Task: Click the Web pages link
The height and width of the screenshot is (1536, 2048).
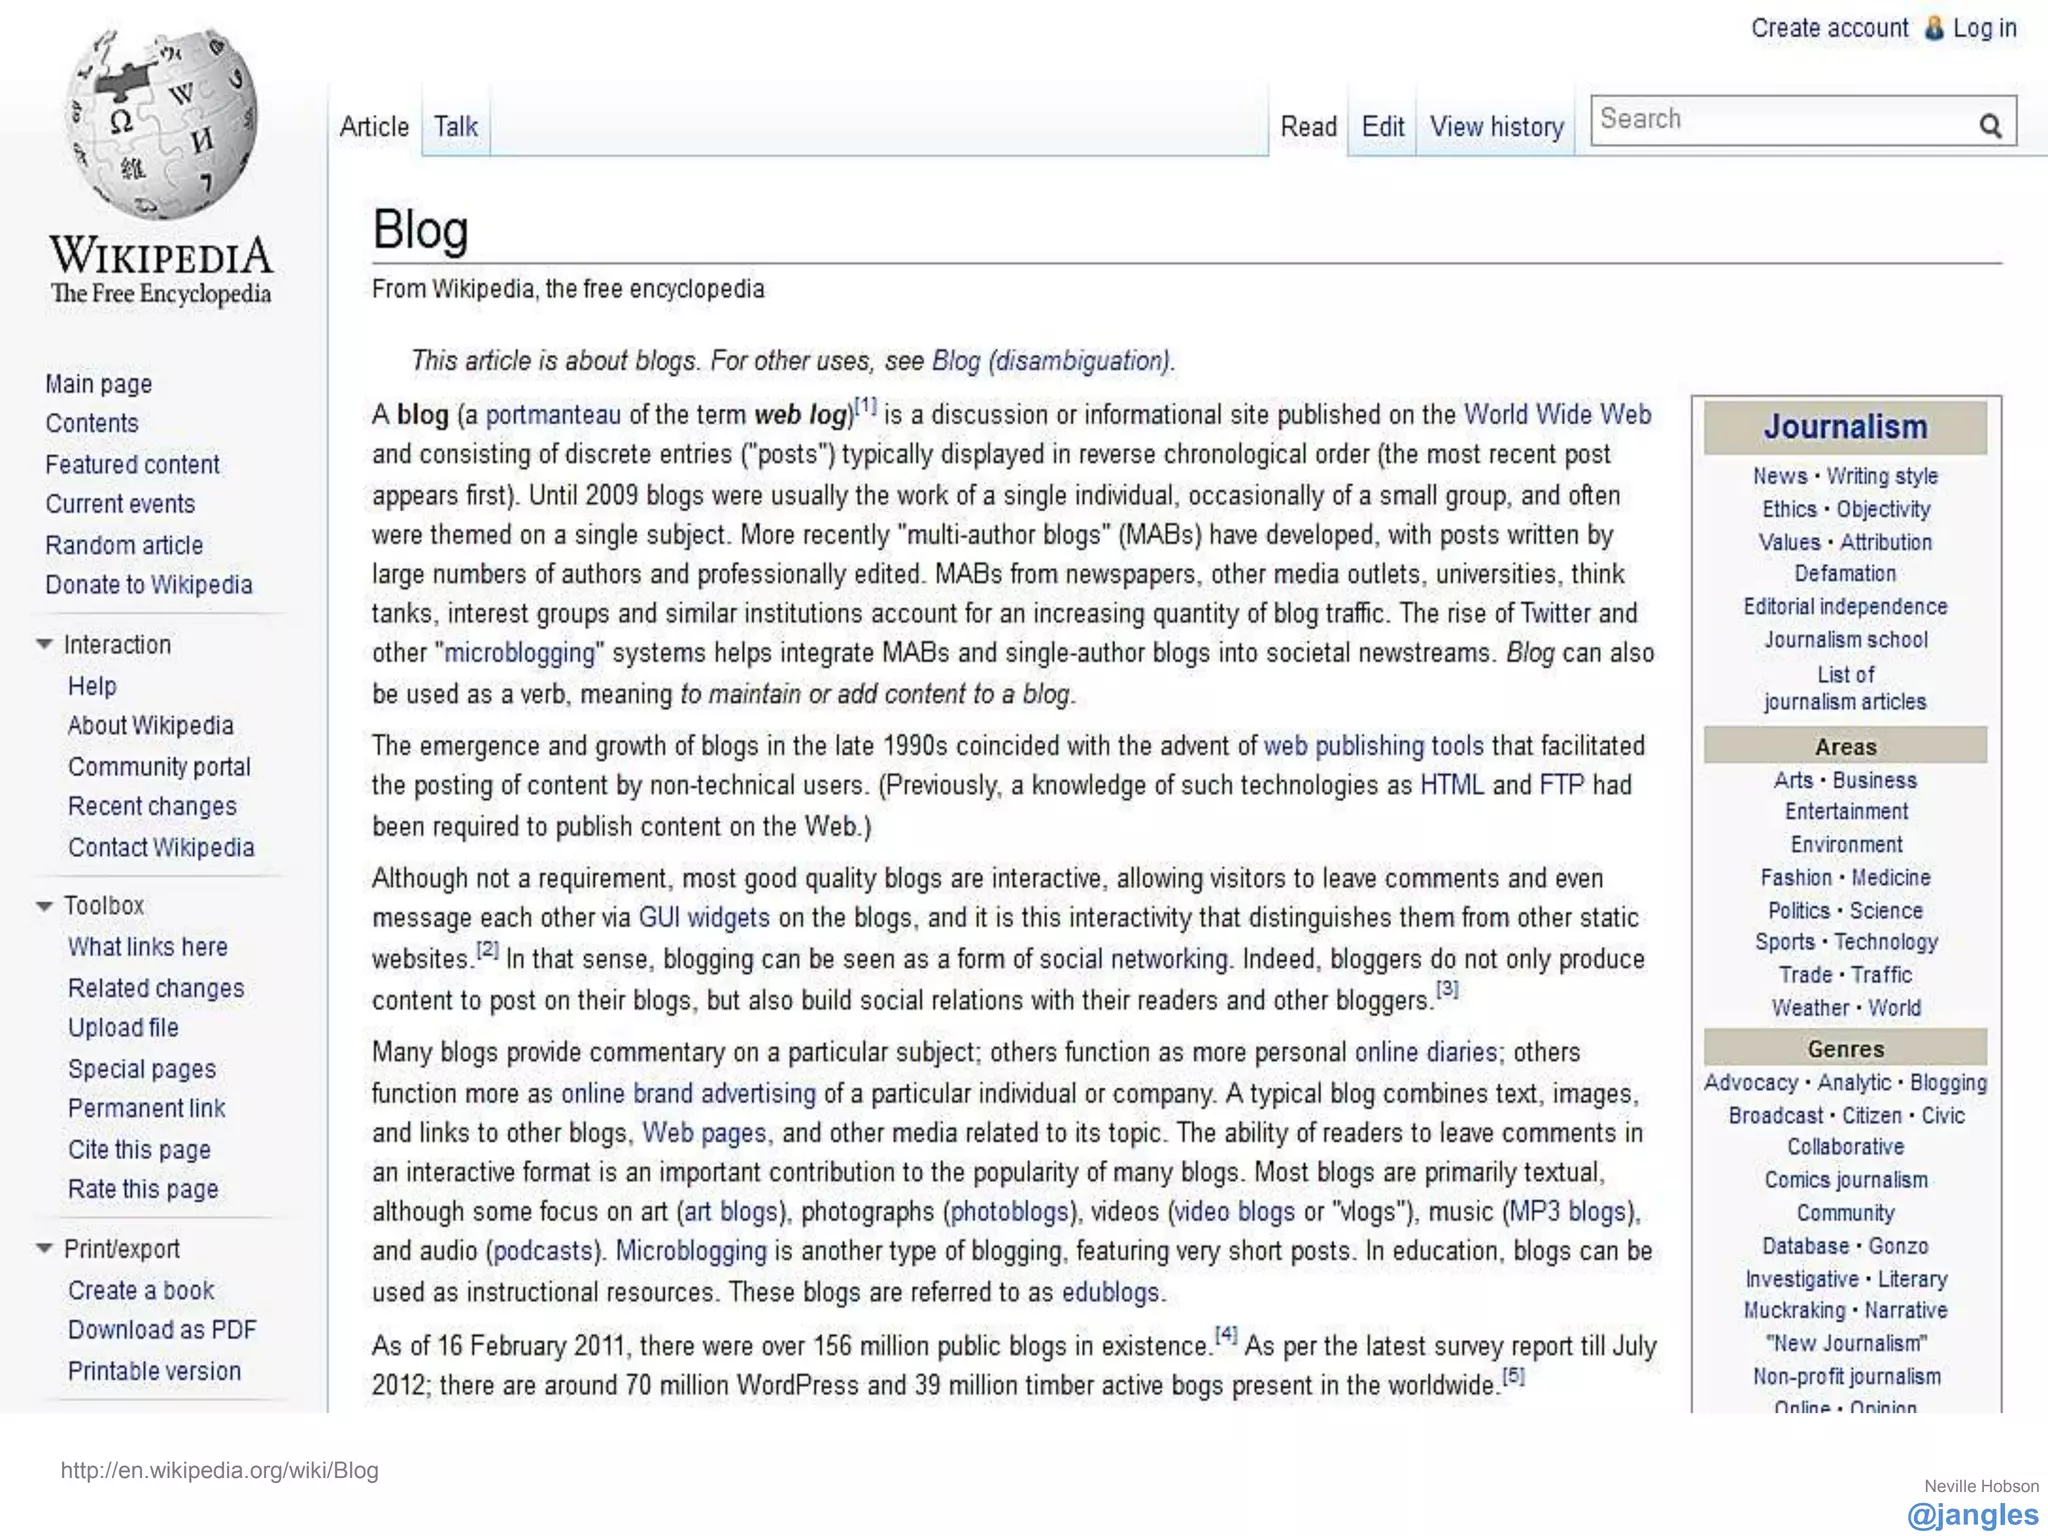Action: tap(704, 1133)
